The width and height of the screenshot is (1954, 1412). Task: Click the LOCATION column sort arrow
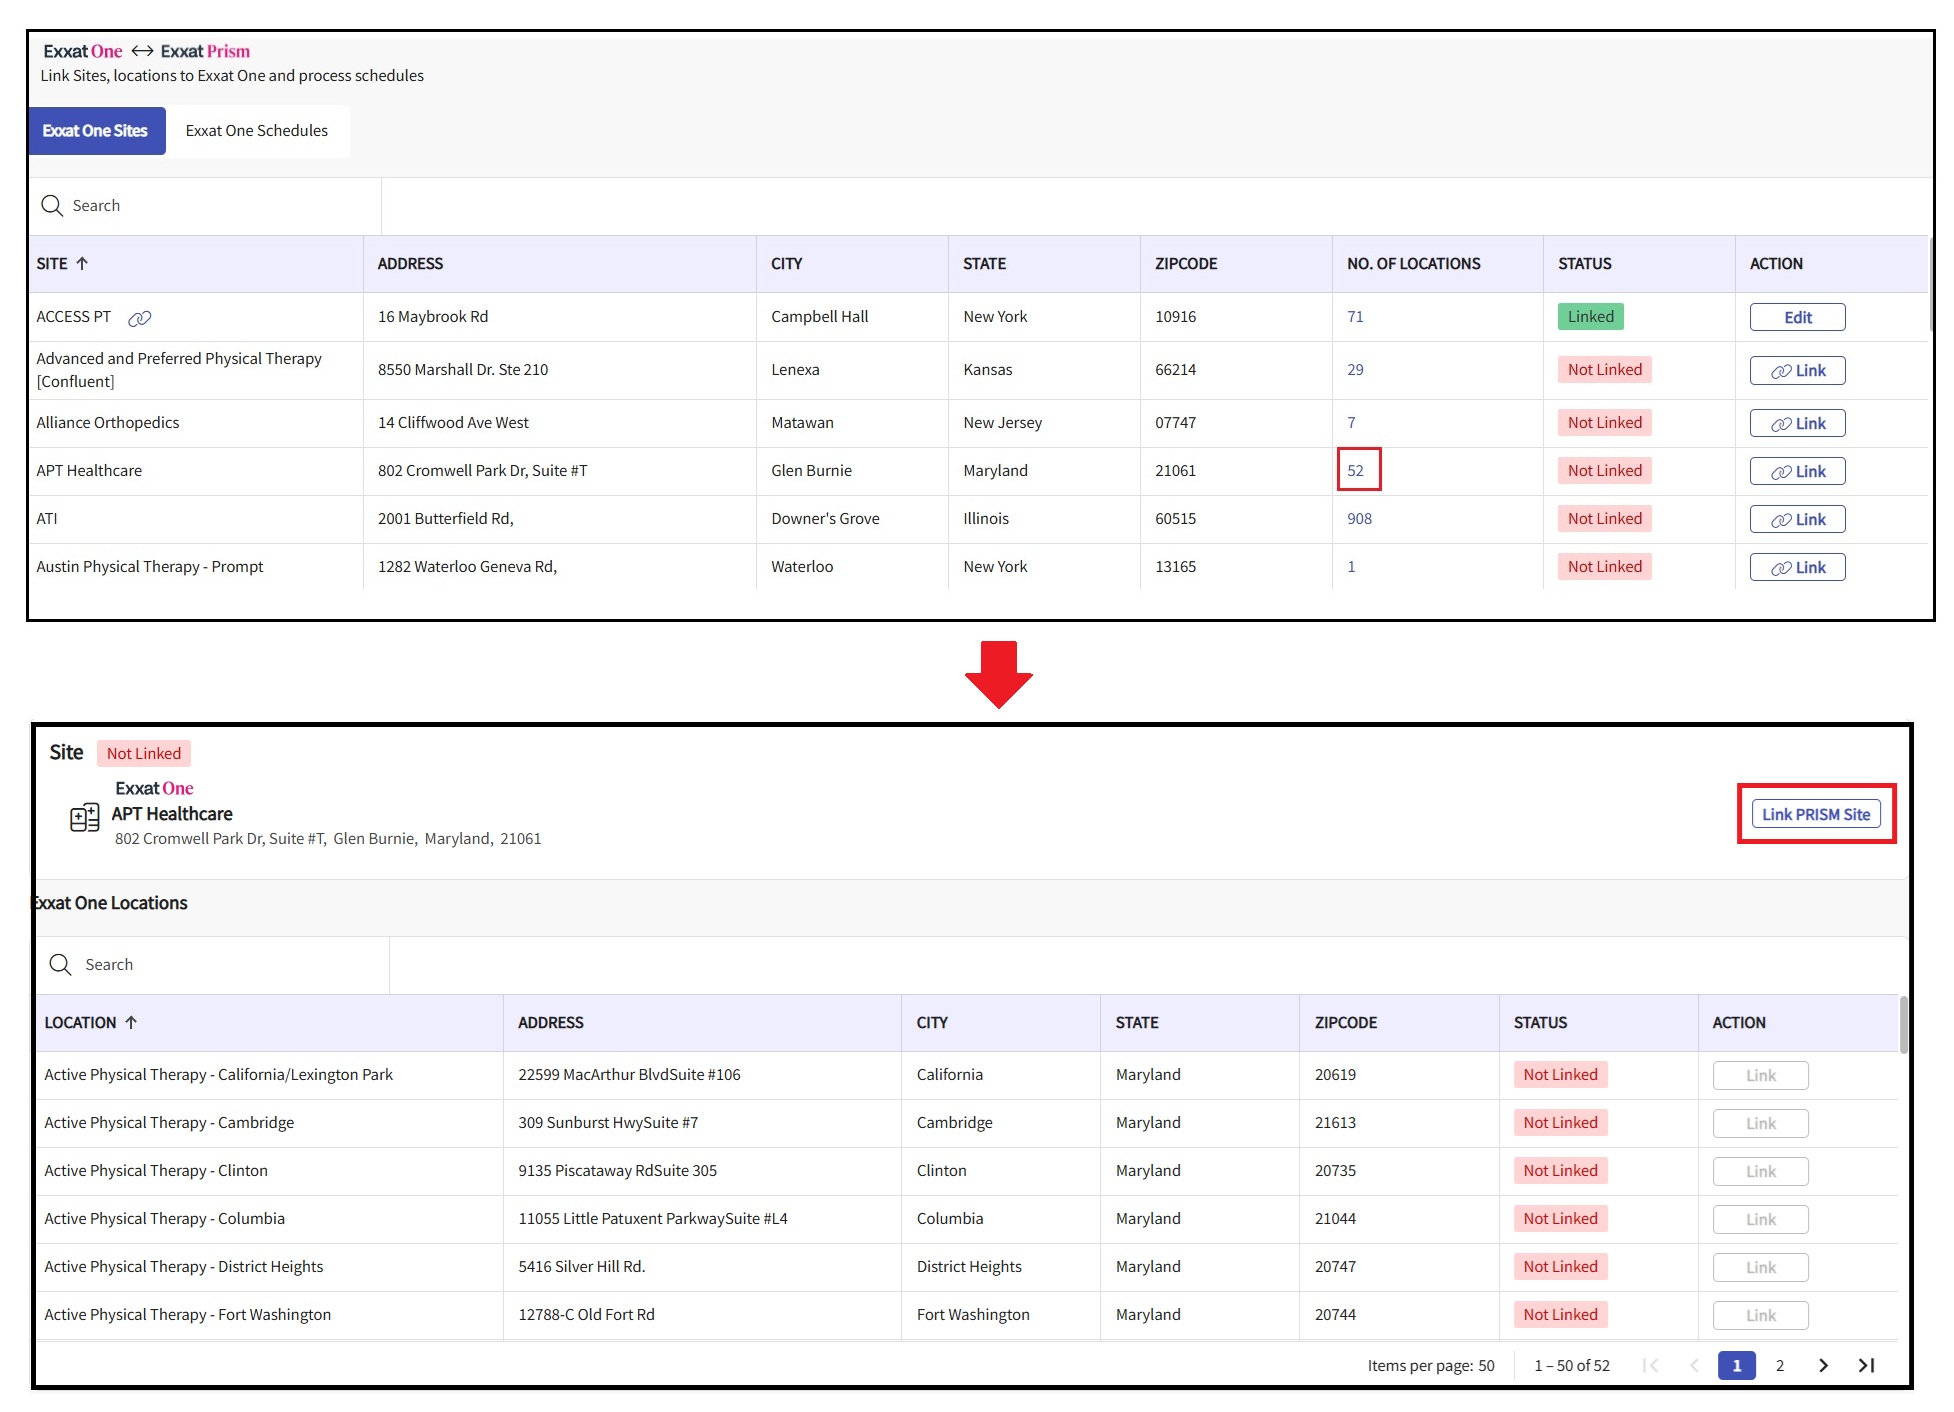coord(131,1023)
